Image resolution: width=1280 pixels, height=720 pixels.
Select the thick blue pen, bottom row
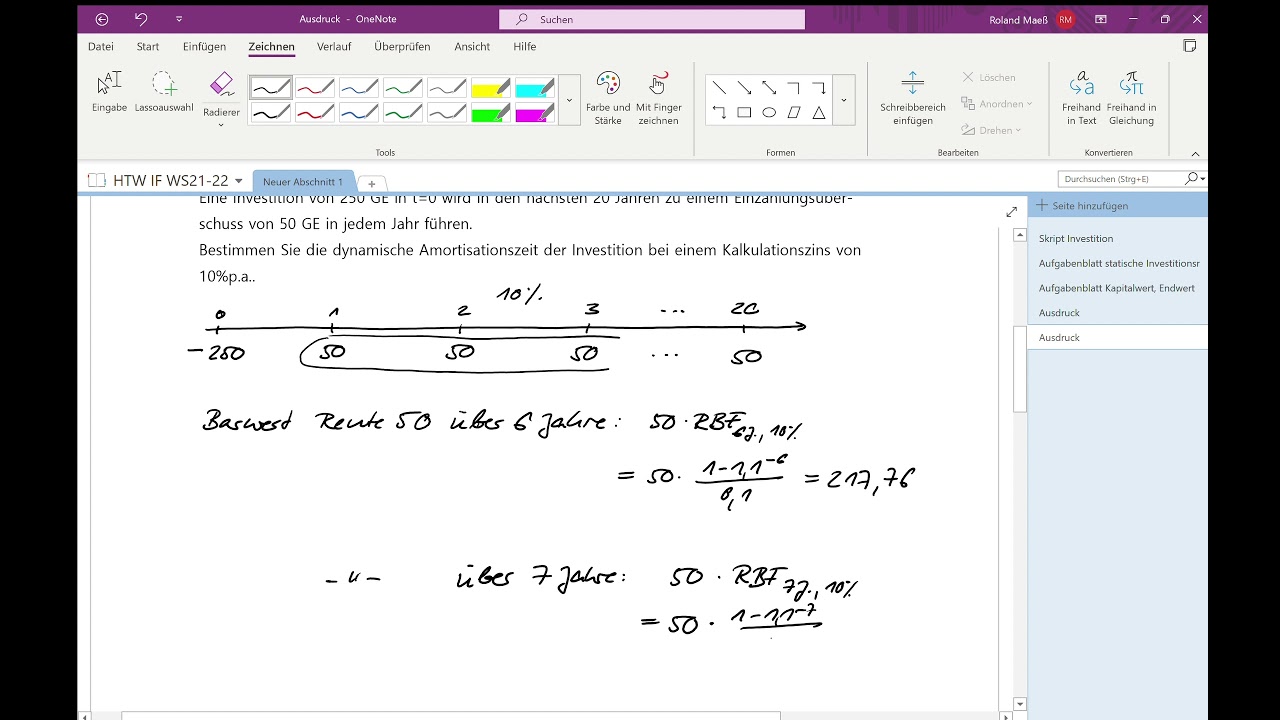coord(358,112)
